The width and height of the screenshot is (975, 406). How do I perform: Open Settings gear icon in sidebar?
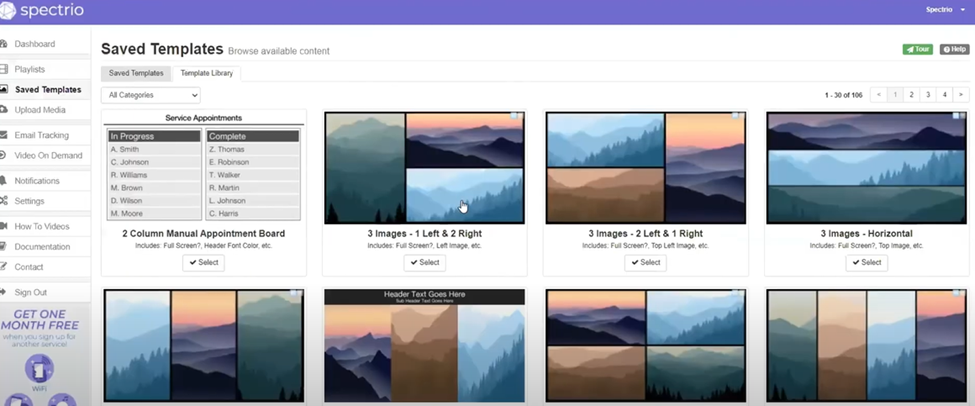click(4, 201)
